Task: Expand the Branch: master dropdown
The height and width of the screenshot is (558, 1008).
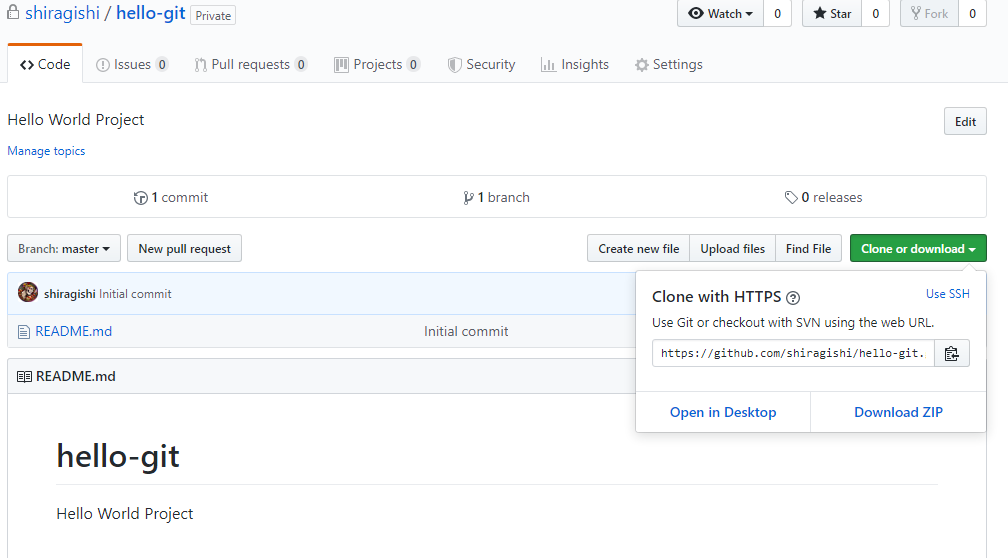Action: 64,249
